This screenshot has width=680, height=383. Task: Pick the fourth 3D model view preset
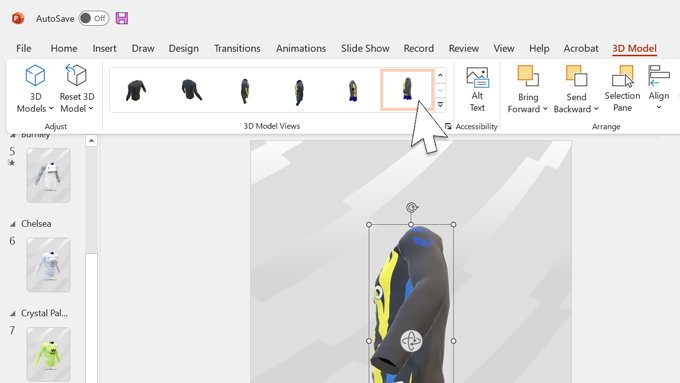tap(299, 91)
